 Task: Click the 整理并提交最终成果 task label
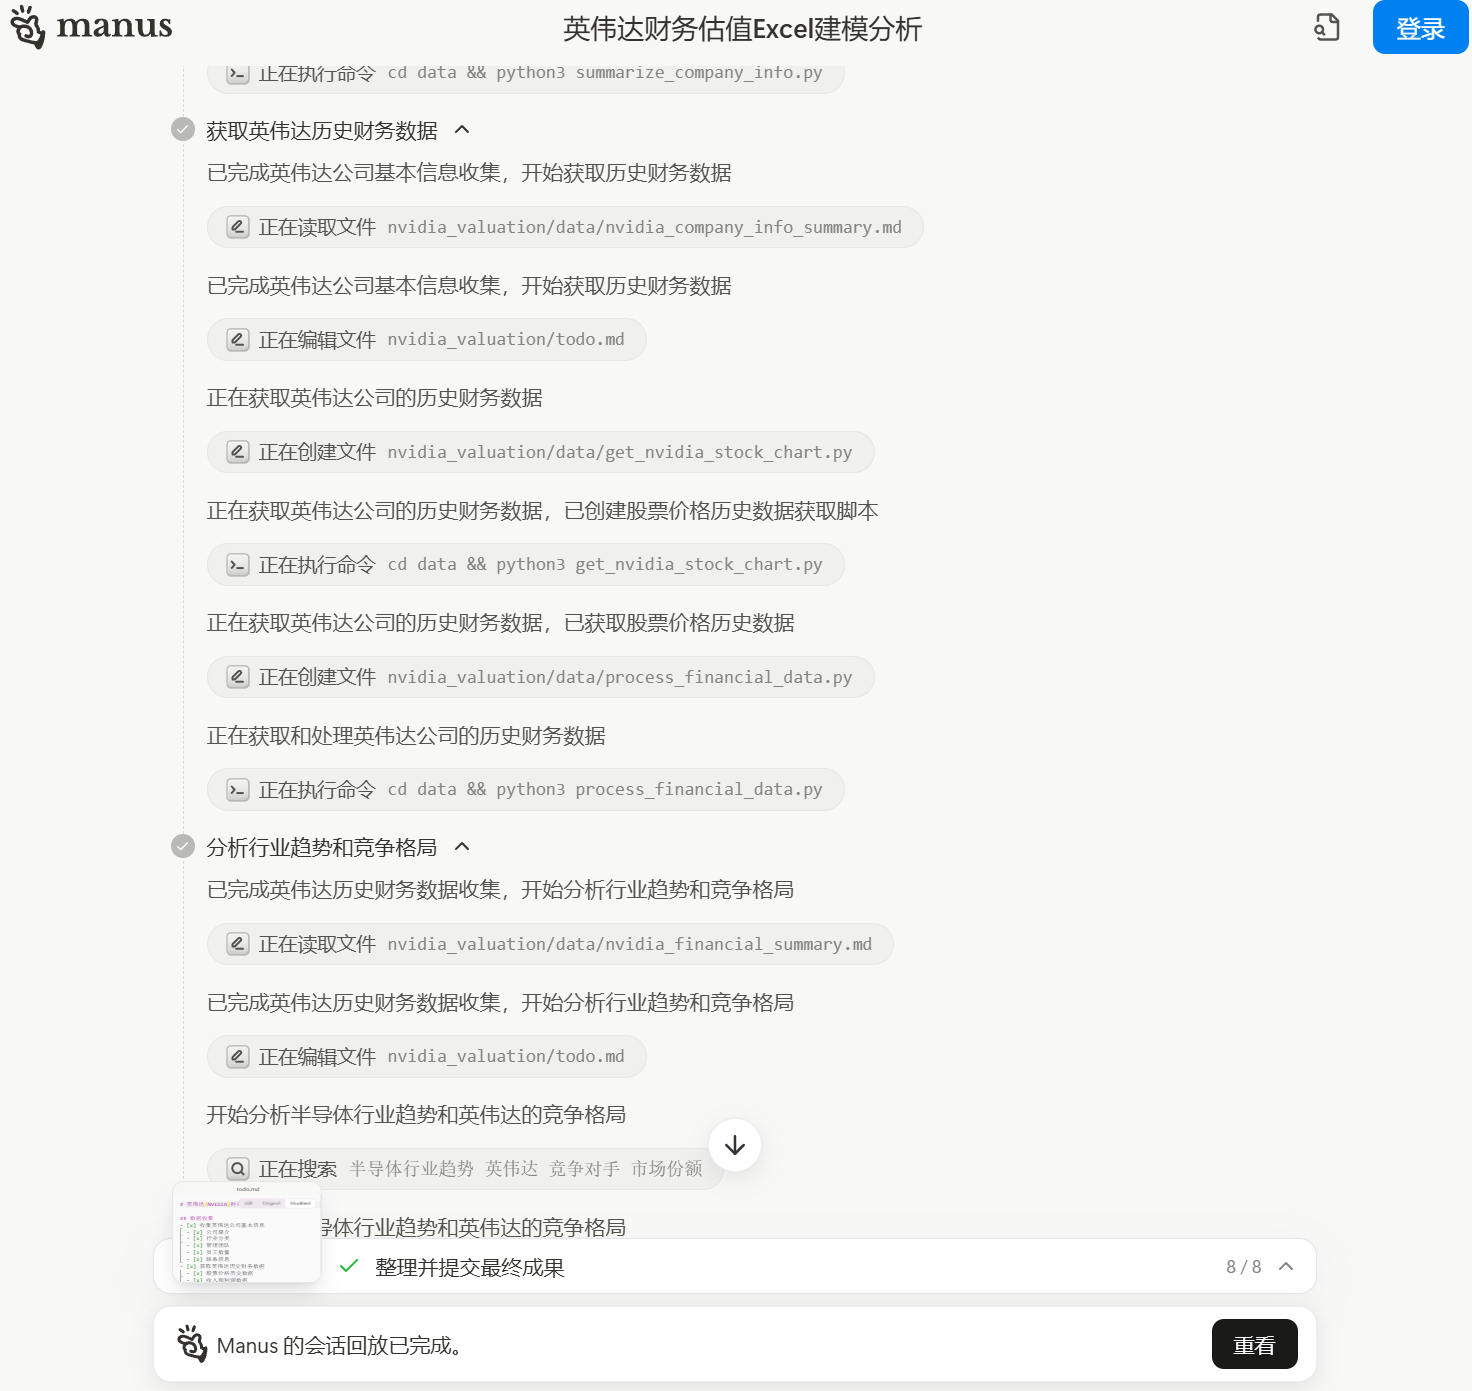[x=470, y=1267]
